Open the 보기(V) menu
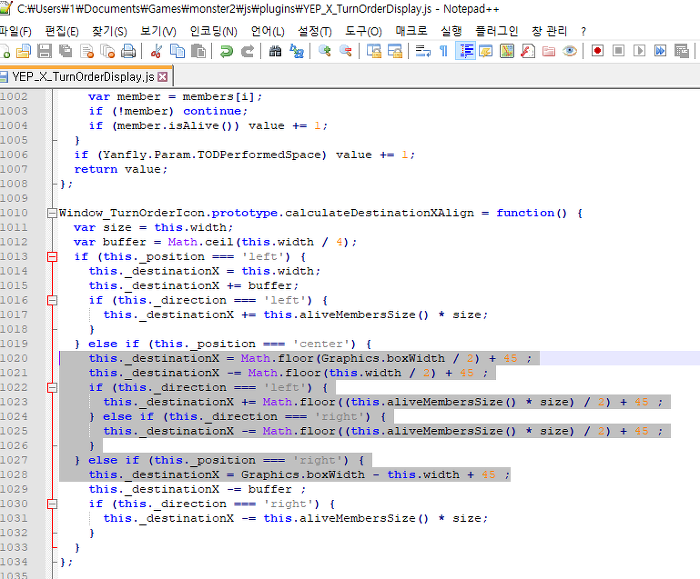 click(158, 31)
